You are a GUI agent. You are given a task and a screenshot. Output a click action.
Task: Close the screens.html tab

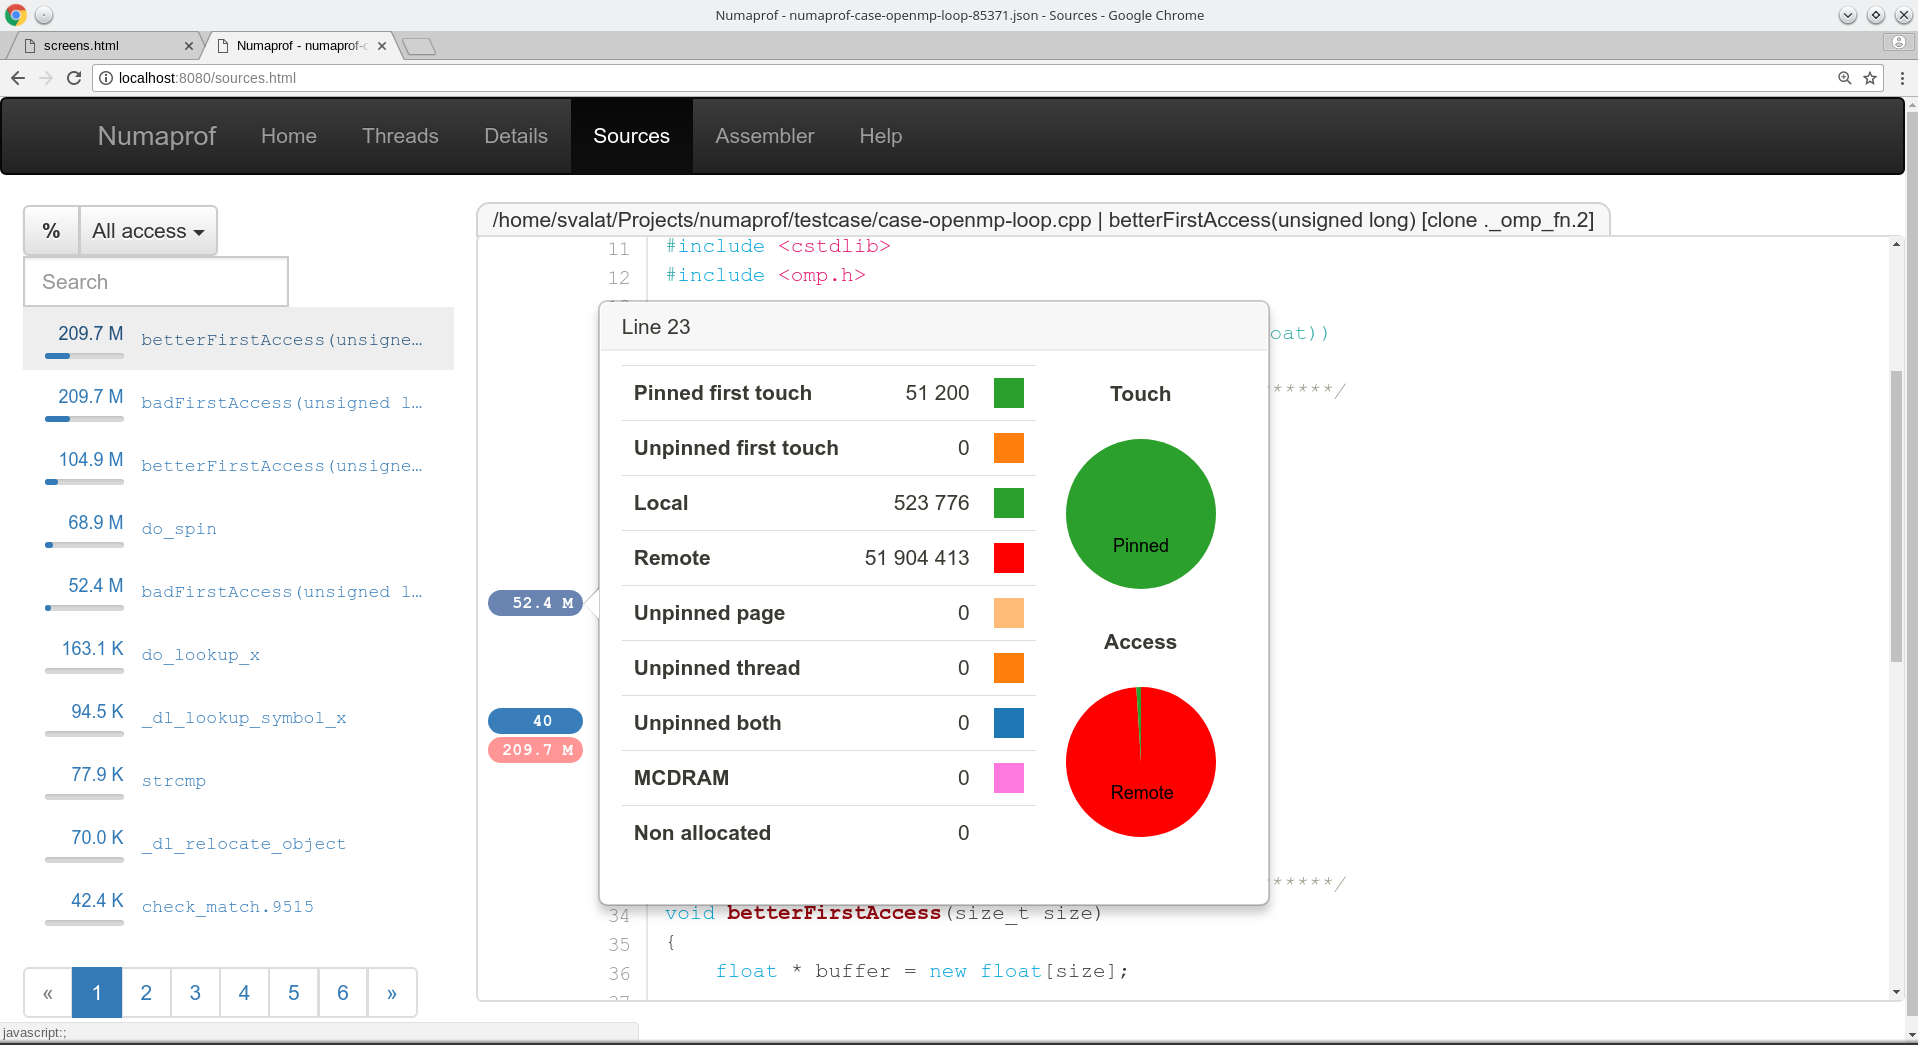point(189,46)
